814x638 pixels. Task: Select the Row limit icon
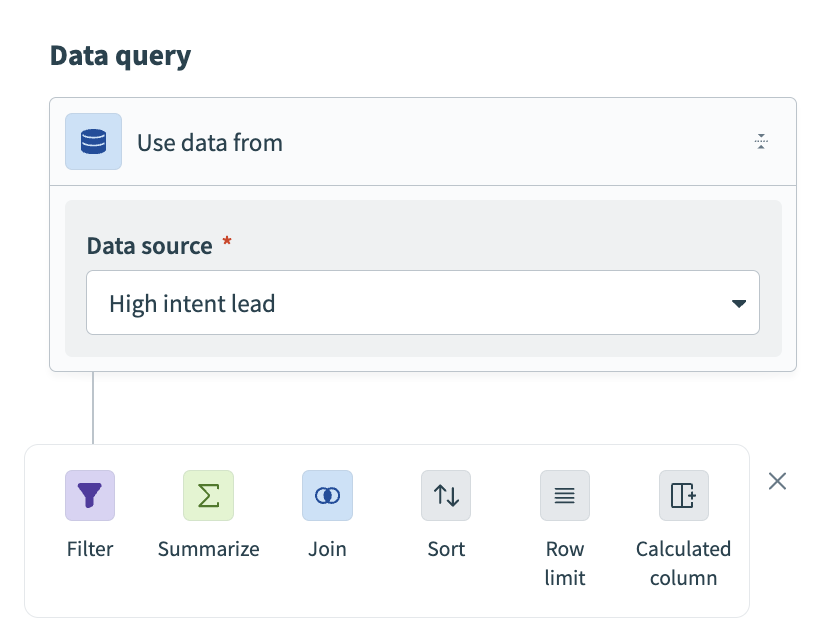564,495
